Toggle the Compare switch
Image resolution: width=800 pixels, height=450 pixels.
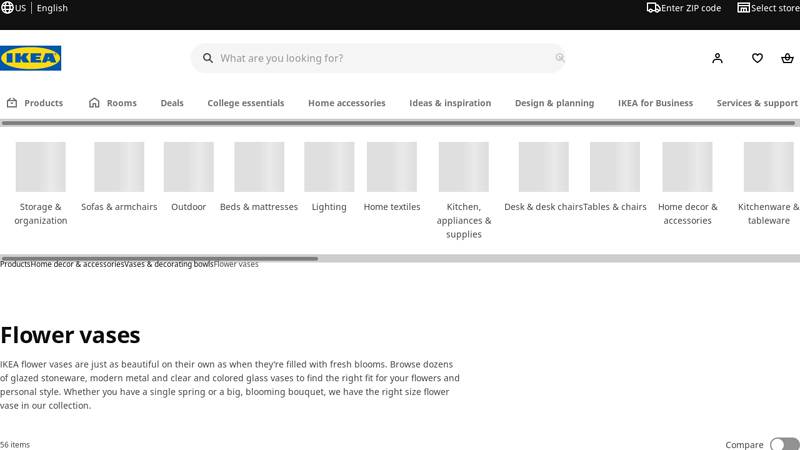(x=785, y=444)
